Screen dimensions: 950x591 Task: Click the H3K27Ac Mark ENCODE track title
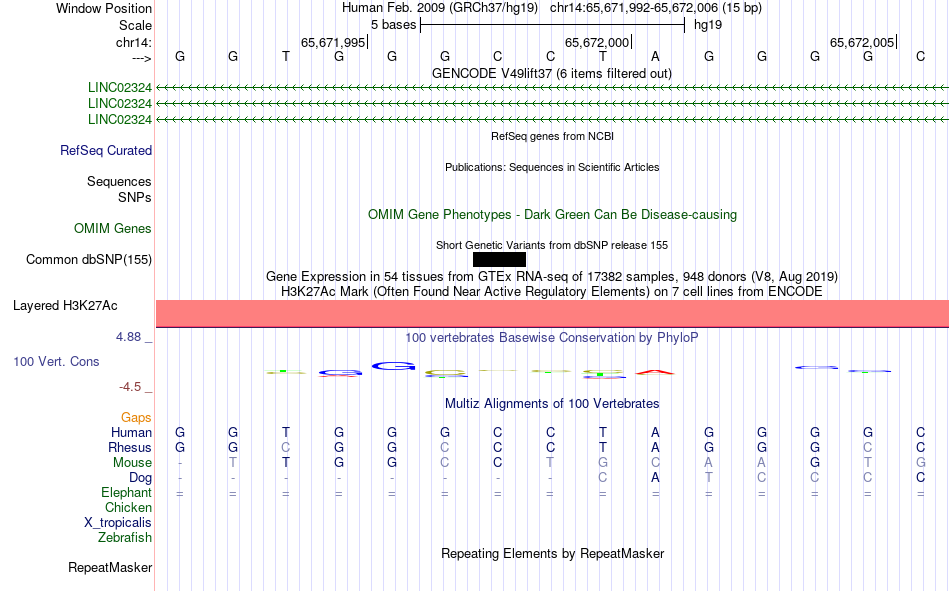pyautogui.click(x=551, y=292)
